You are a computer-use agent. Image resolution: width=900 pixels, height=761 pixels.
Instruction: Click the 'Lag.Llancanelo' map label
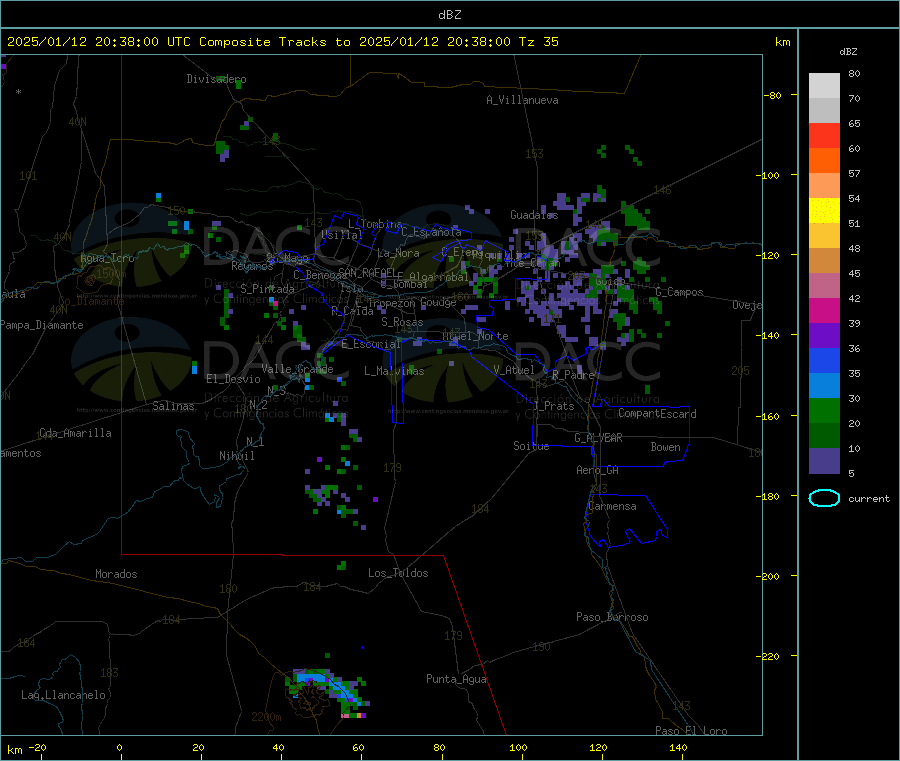click(63, 695)
